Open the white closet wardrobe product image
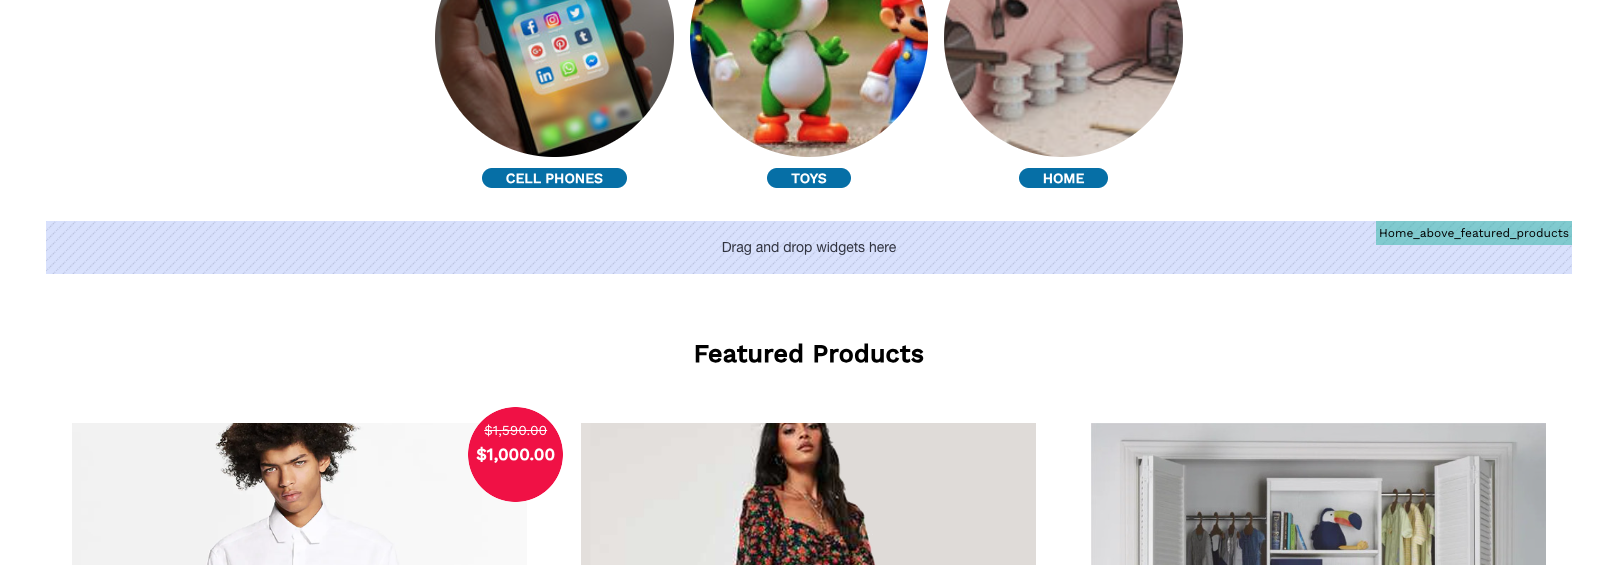The image size is (1614, 565). [x=1318, y=494]
